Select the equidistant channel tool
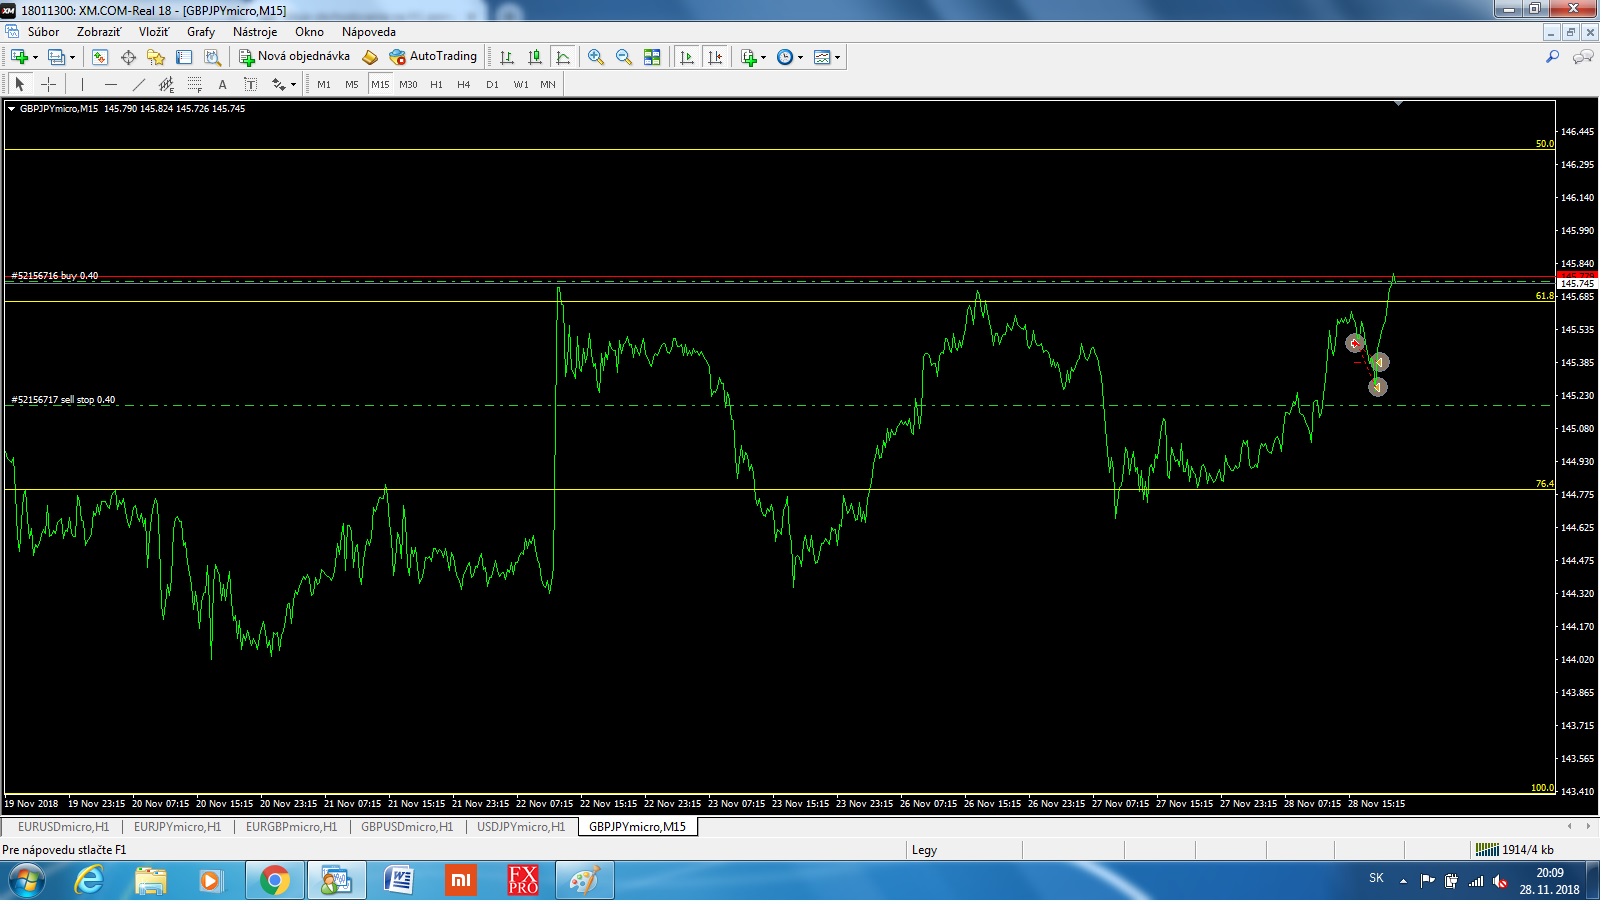 click(x=167, y=85)
